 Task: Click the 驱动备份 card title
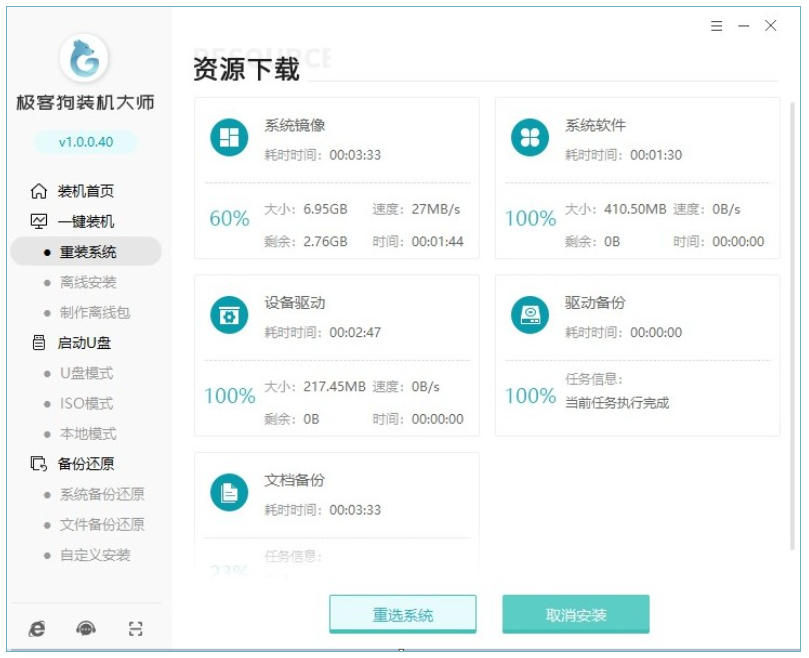click(595, 303)
